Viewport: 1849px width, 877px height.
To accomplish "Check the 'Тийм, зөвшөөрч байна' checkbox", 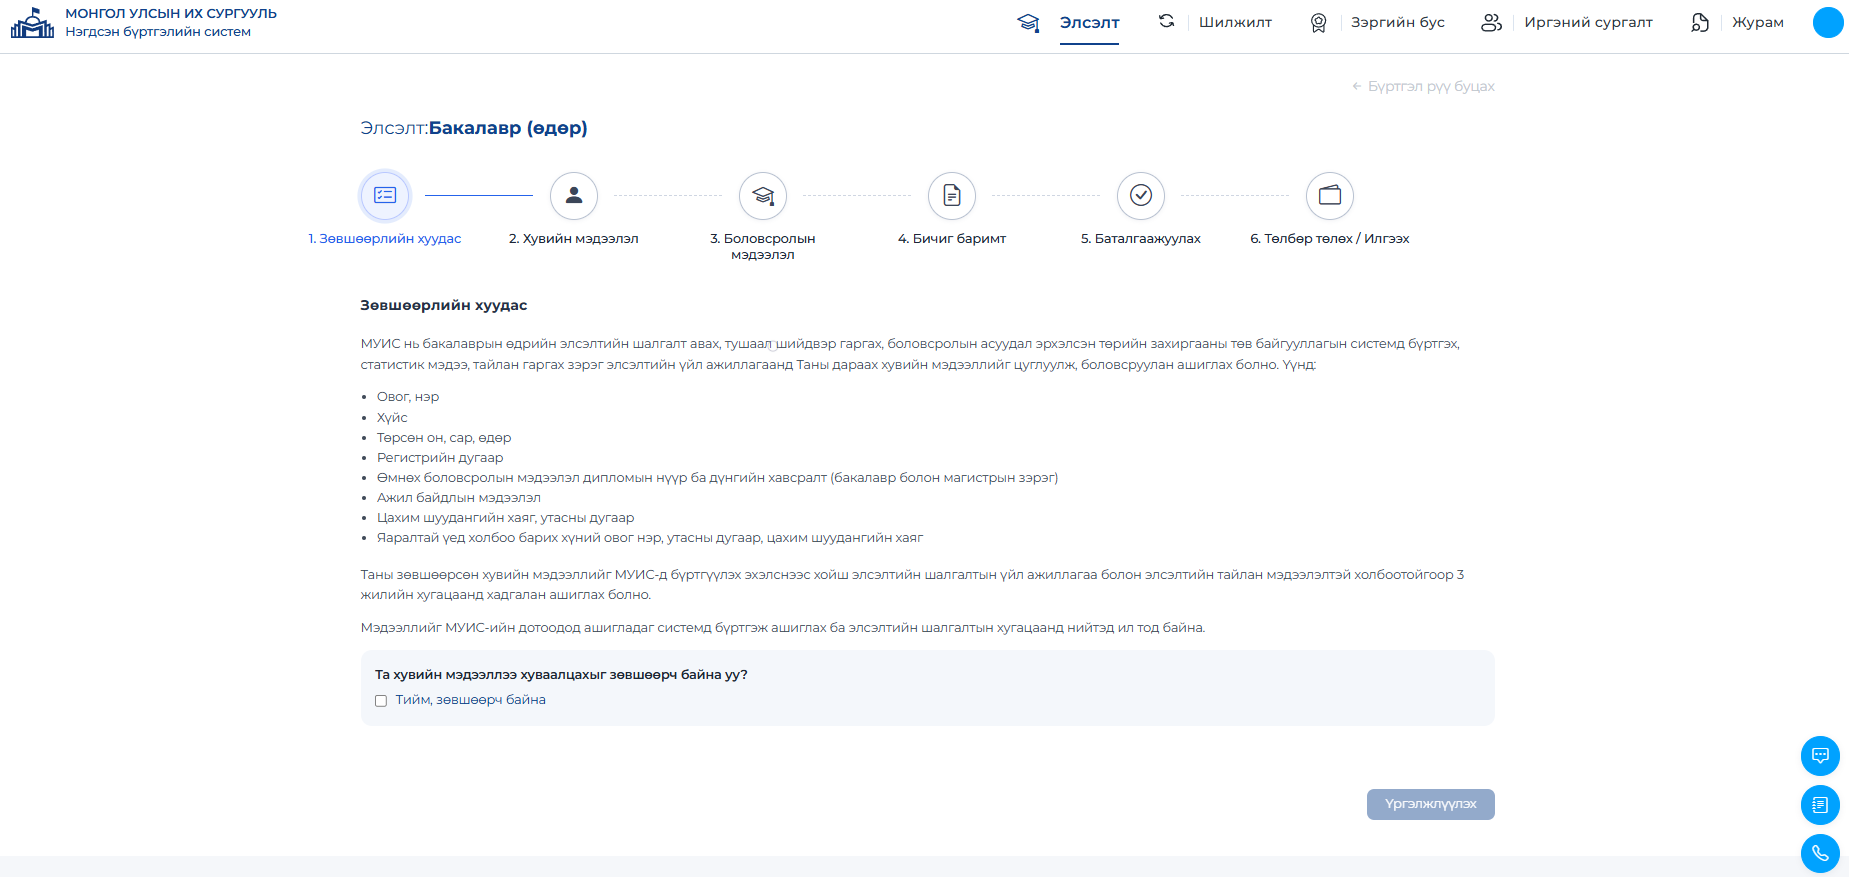I will pos(381,701).
